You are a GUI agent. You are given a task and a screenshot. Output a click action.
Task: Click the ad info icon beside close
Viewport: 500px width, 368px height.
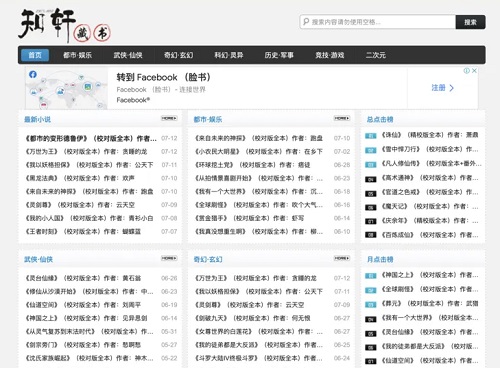pyautogui.click(x=467, y=71)
